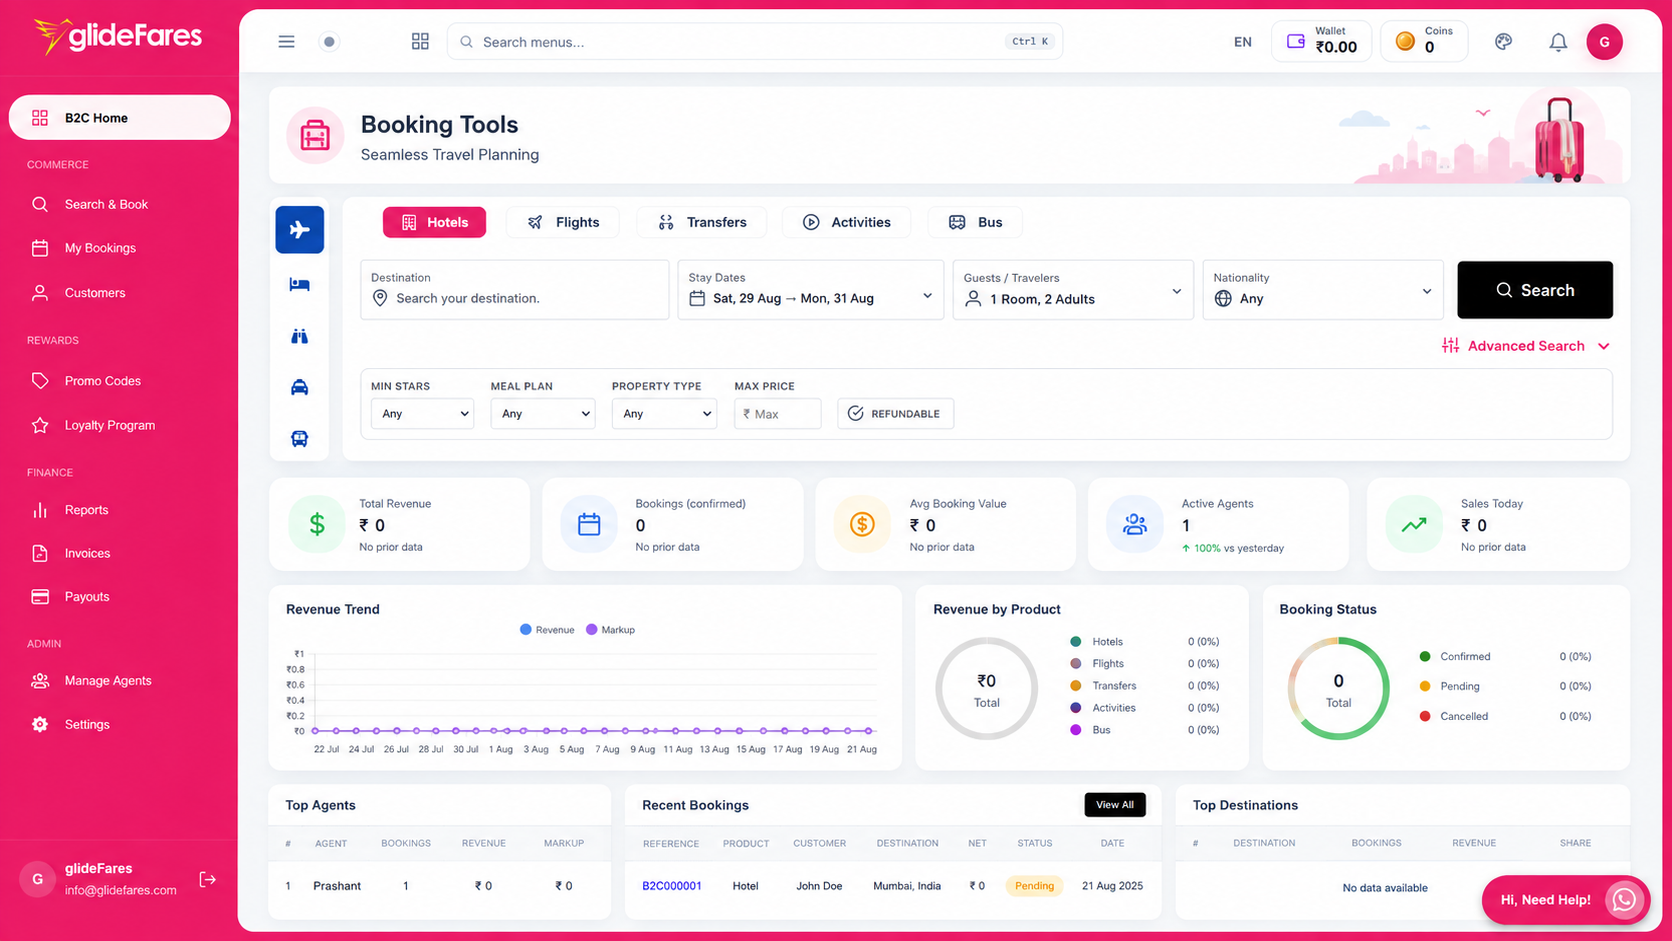Click View All in Recent Bookings
Image resolution: width=1672 pixels, height=941 pixels.
tap(1115, 805)
